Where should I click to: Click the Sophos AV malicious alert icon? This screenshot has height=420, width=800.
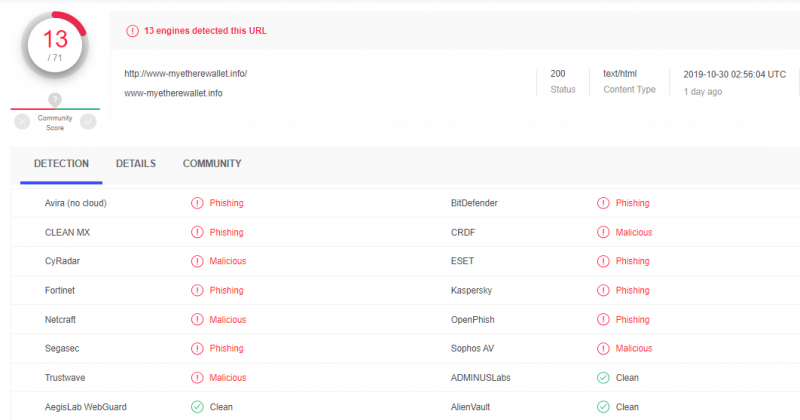(x=603, y=349)
